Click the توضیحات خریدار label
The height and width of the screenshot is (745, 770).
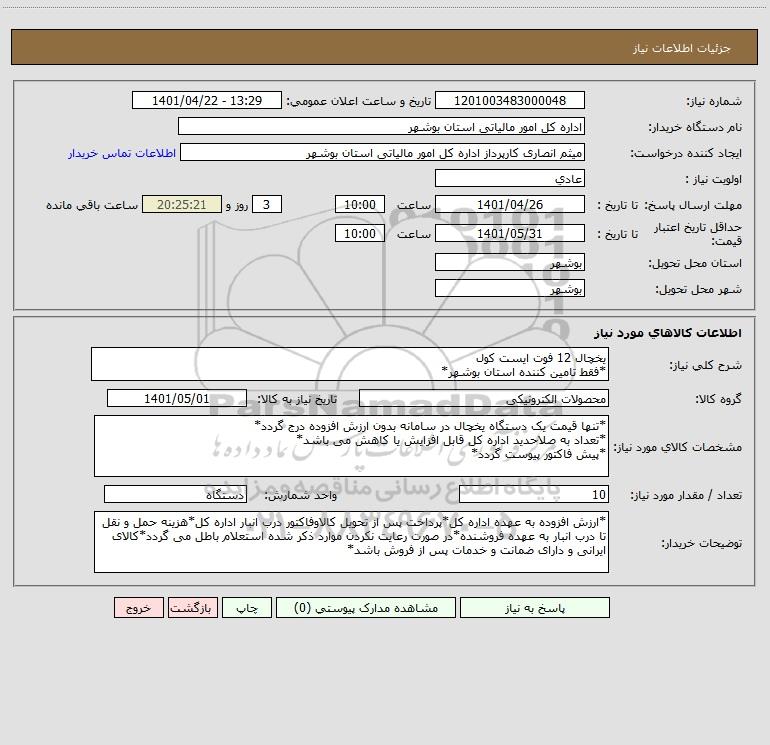(701, 544)
